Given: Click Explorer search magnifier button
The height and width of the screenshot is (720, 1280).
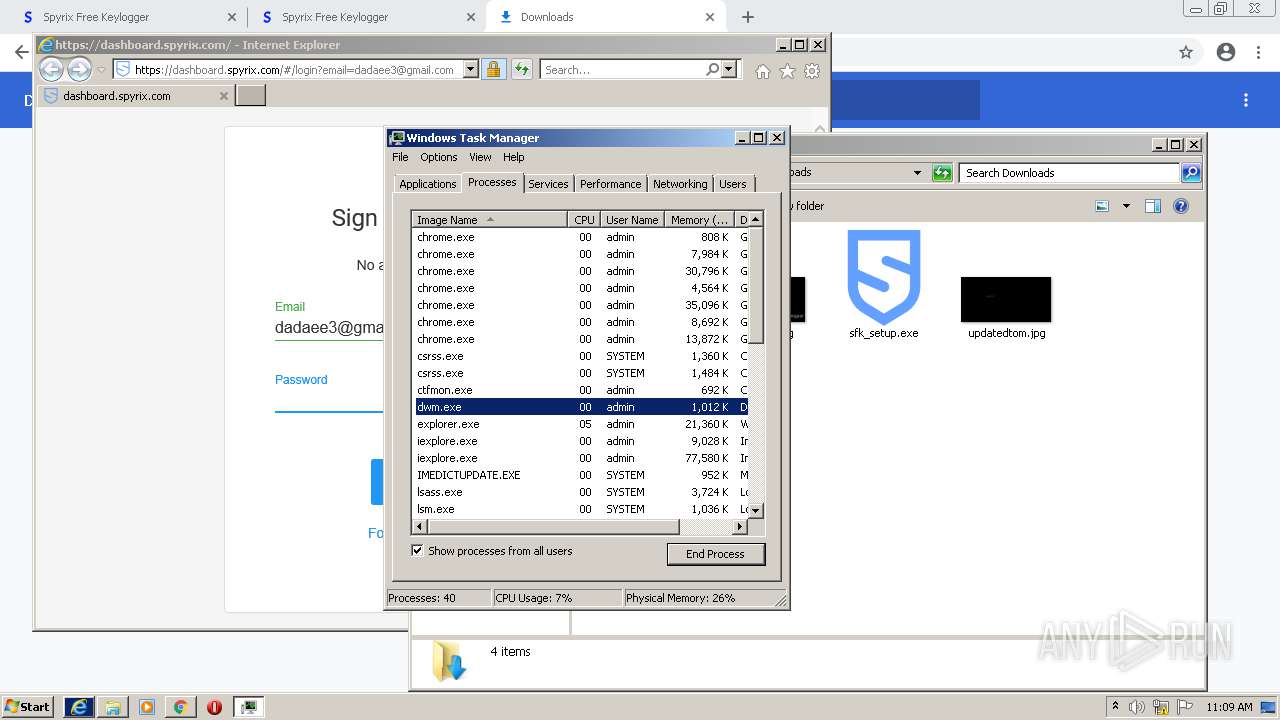Looking at the screenshot, I should [x=1191, y=173].
